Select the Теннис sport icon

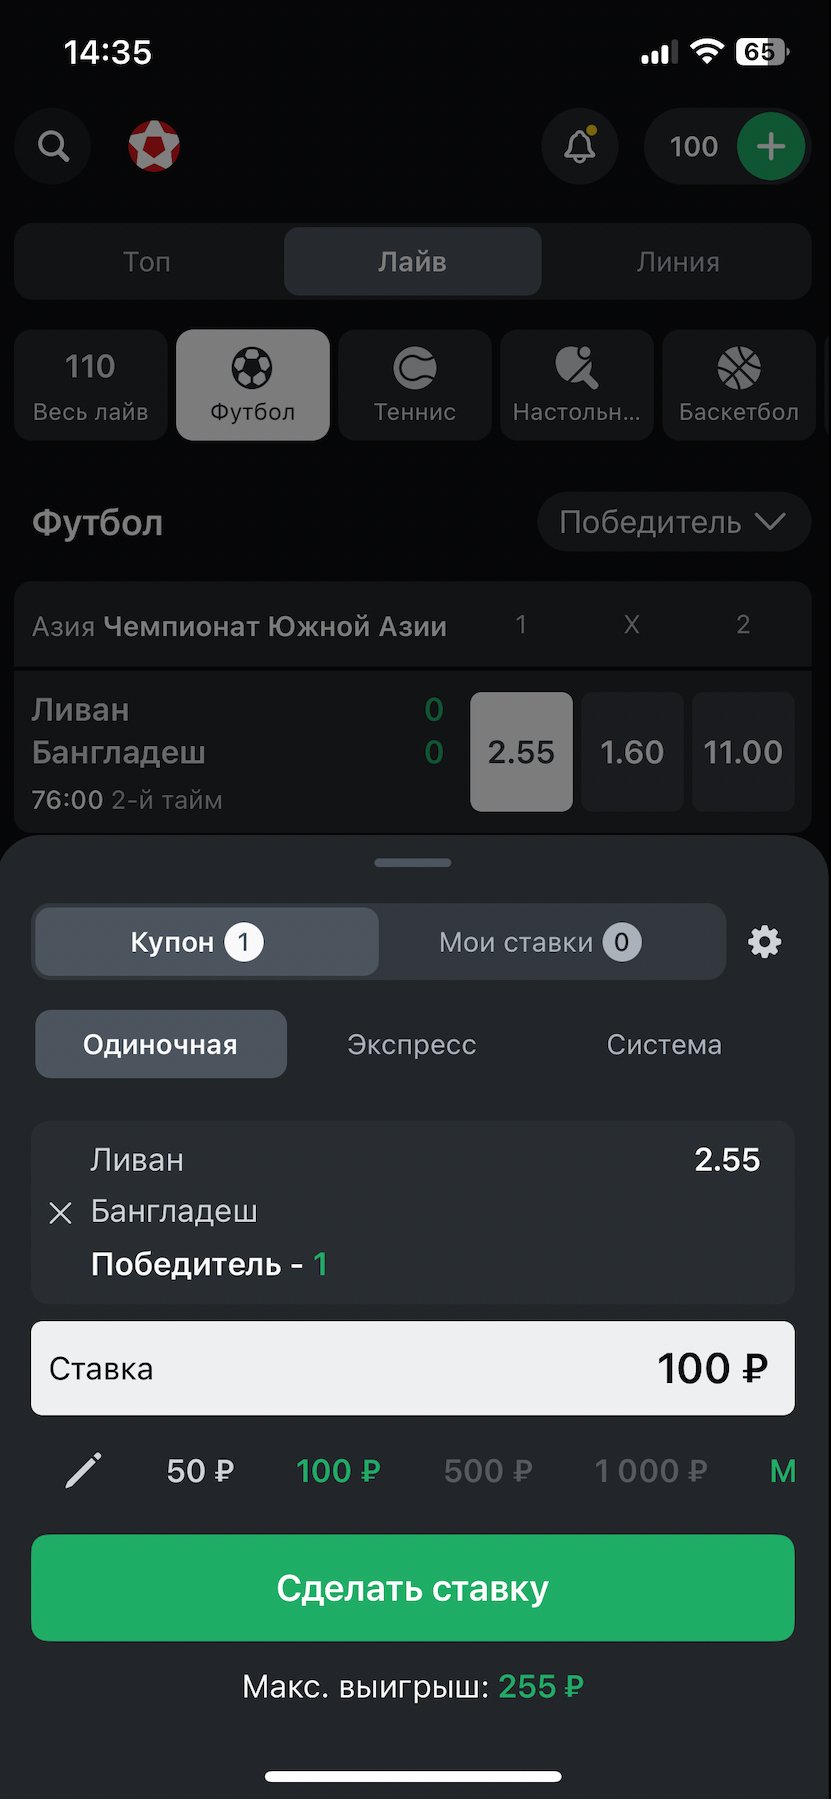[414, 385]
